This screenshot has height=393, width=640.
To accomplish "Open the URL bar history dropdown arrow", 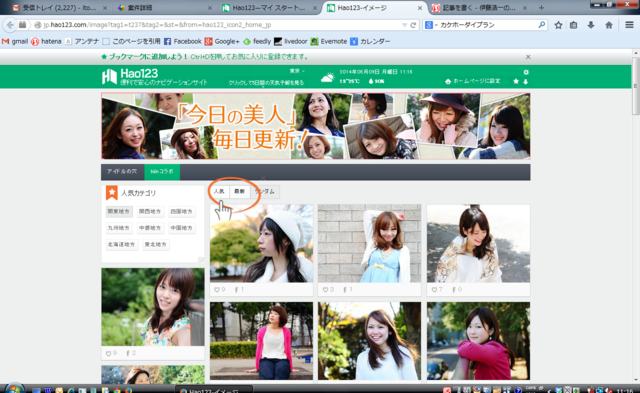I will coord(404,25).
